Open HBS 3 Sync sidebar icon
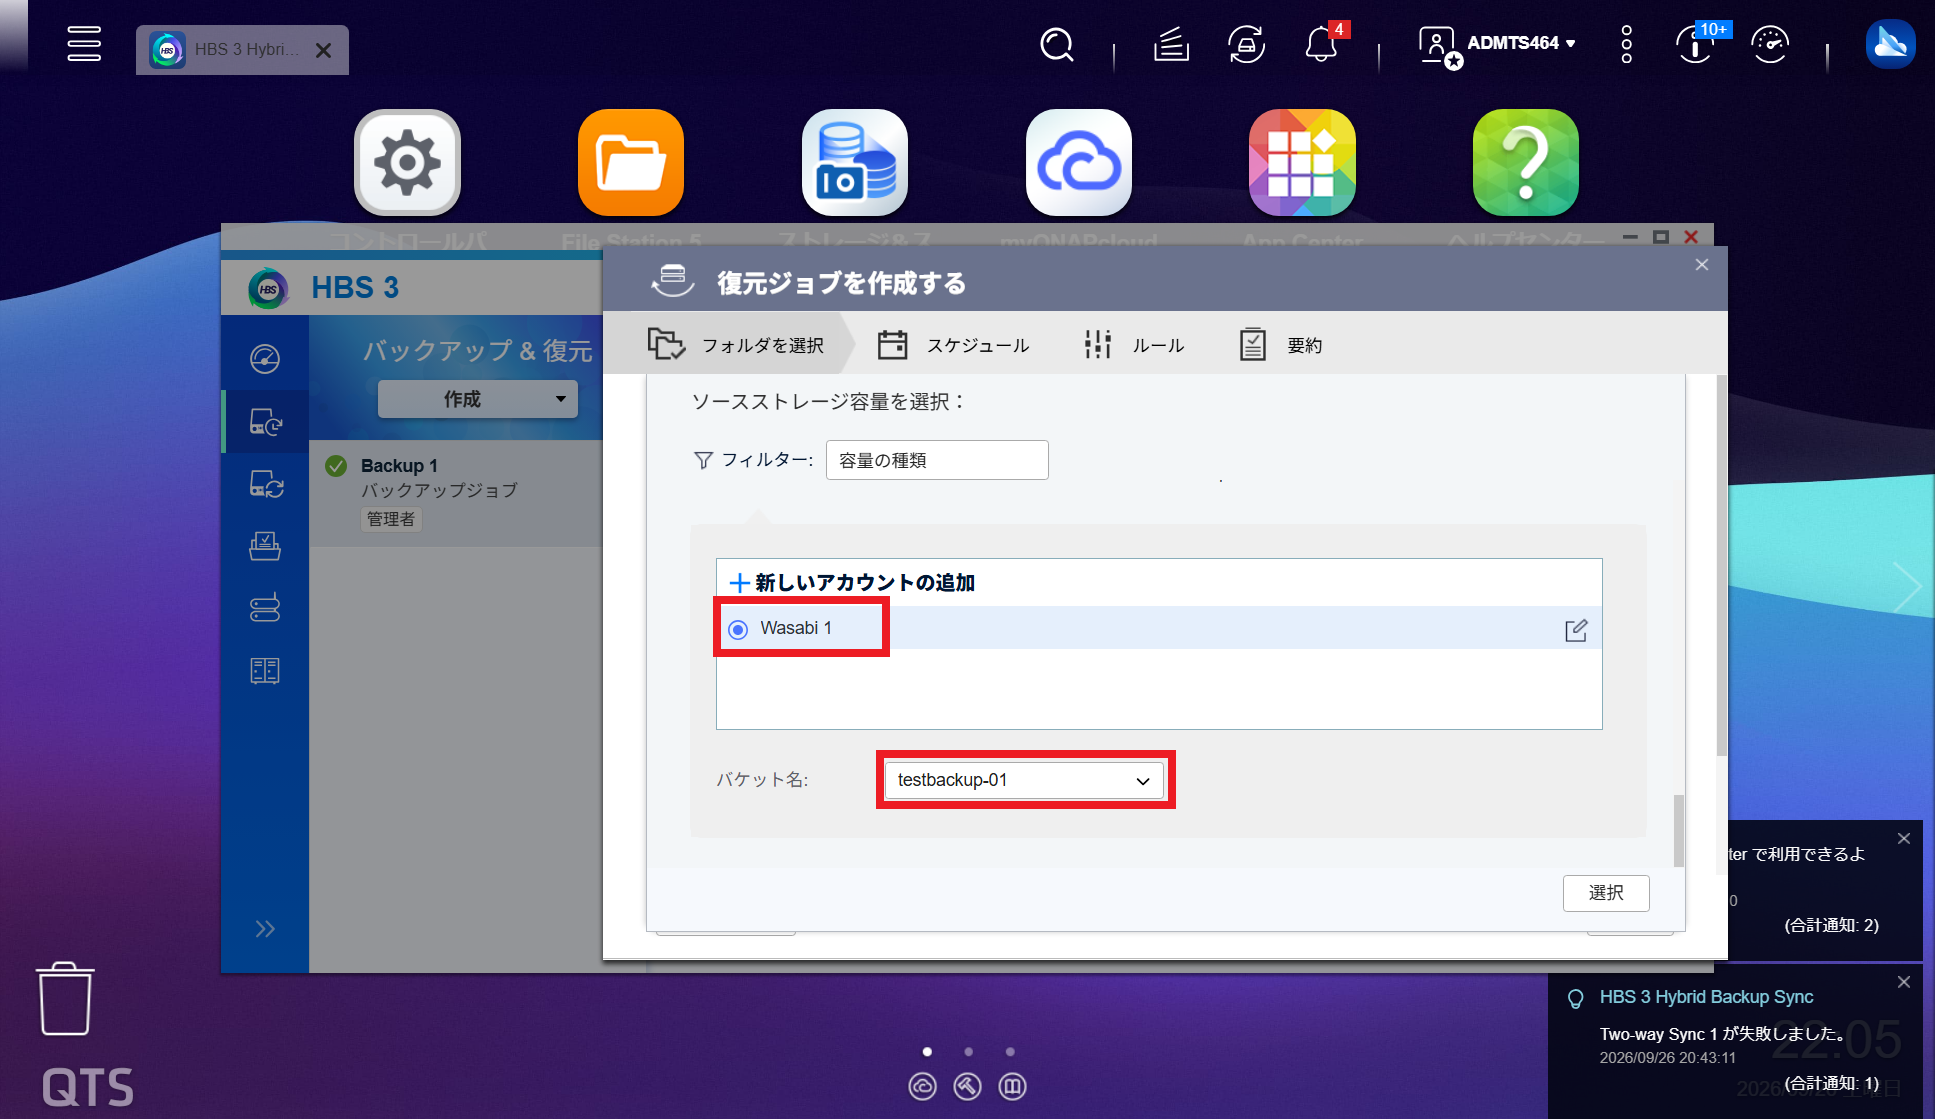The image size is (1935, 1119). tap(265, 485)
